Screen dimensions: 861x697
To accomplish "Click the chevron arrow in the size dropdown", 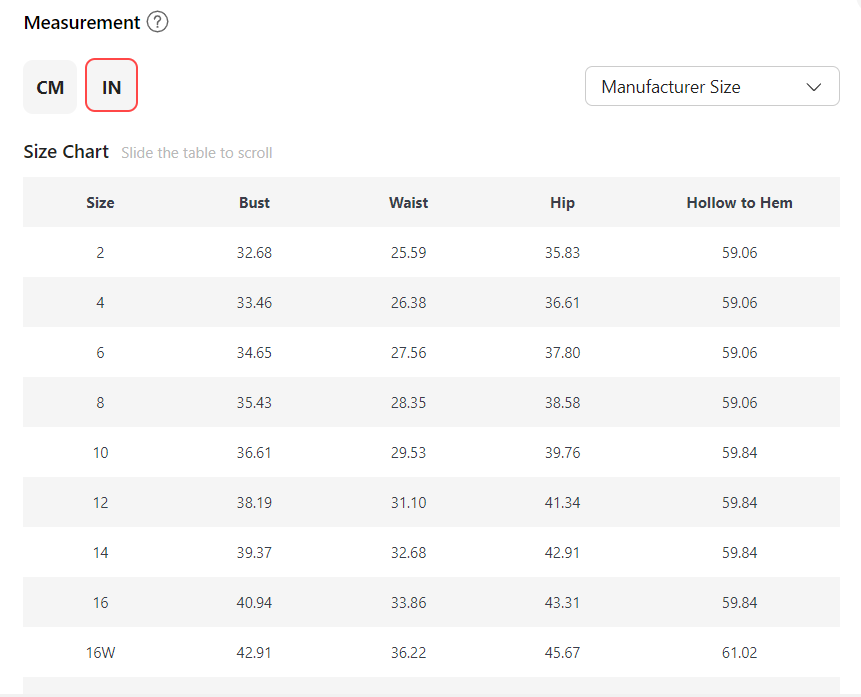I will point(813,87).
